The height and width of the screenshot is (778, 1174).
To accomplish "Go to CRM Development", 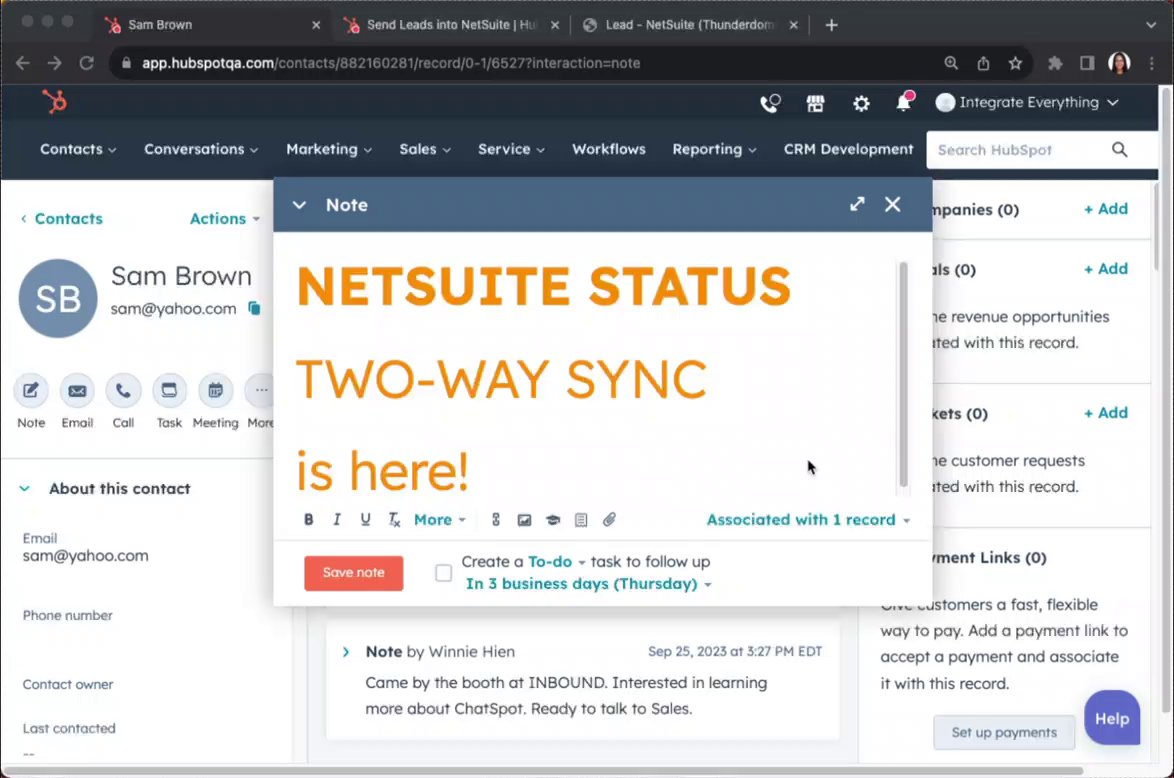I will [848, 149].
